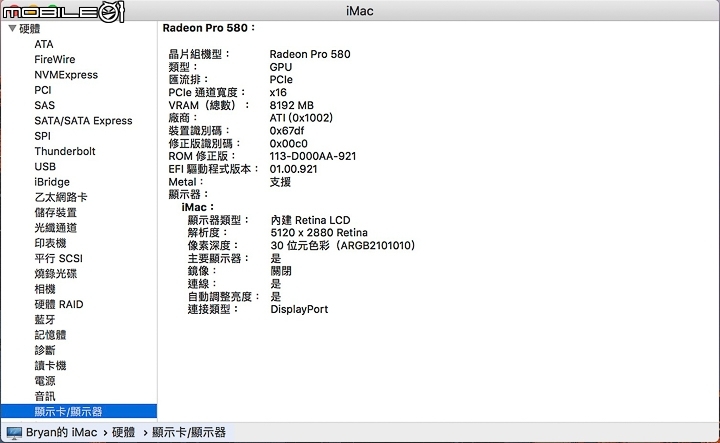720x443 pixels.
Task: Select 診斷 in the sidebar
Action: pos(45,350)
